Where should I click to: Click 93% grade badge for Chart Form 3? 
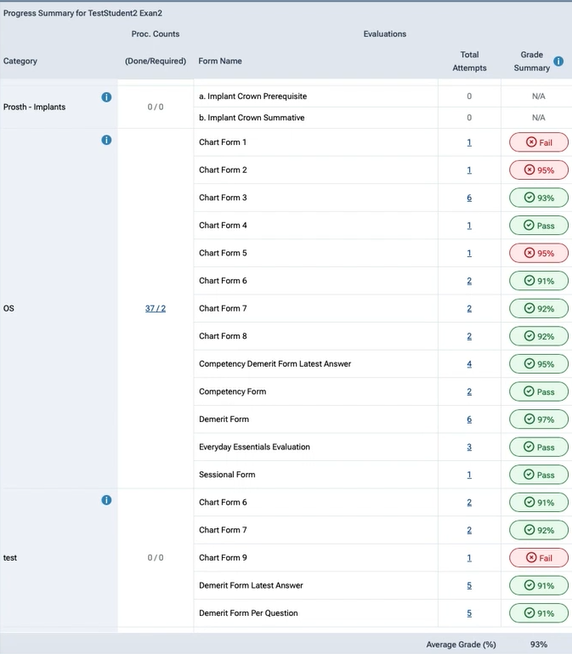click(x=539, y=198)
